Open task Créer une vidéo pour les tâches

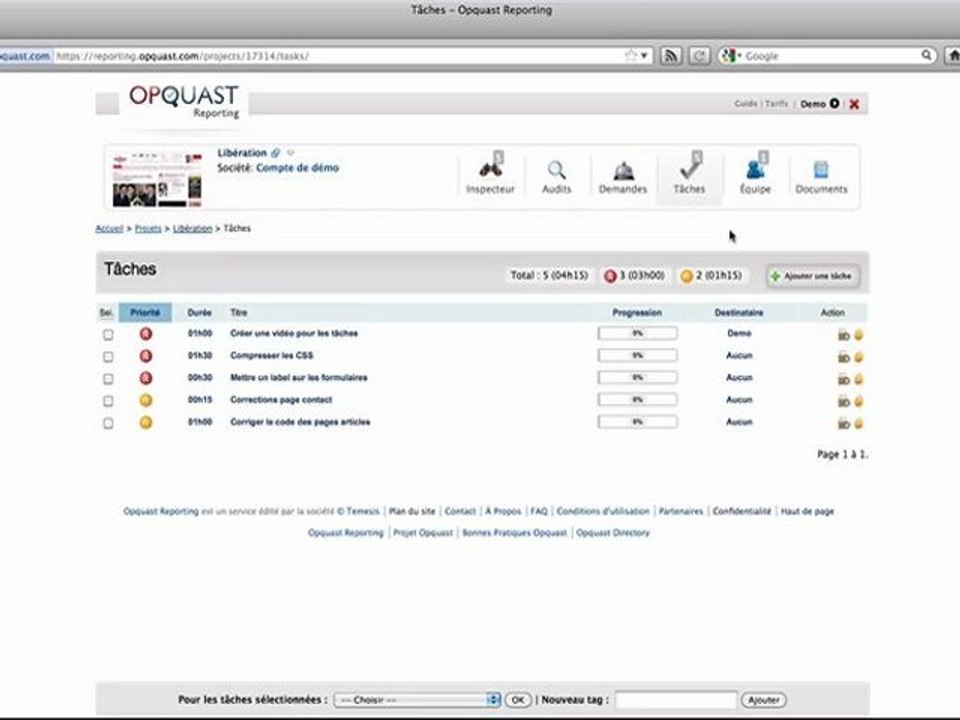pos(294,333)
